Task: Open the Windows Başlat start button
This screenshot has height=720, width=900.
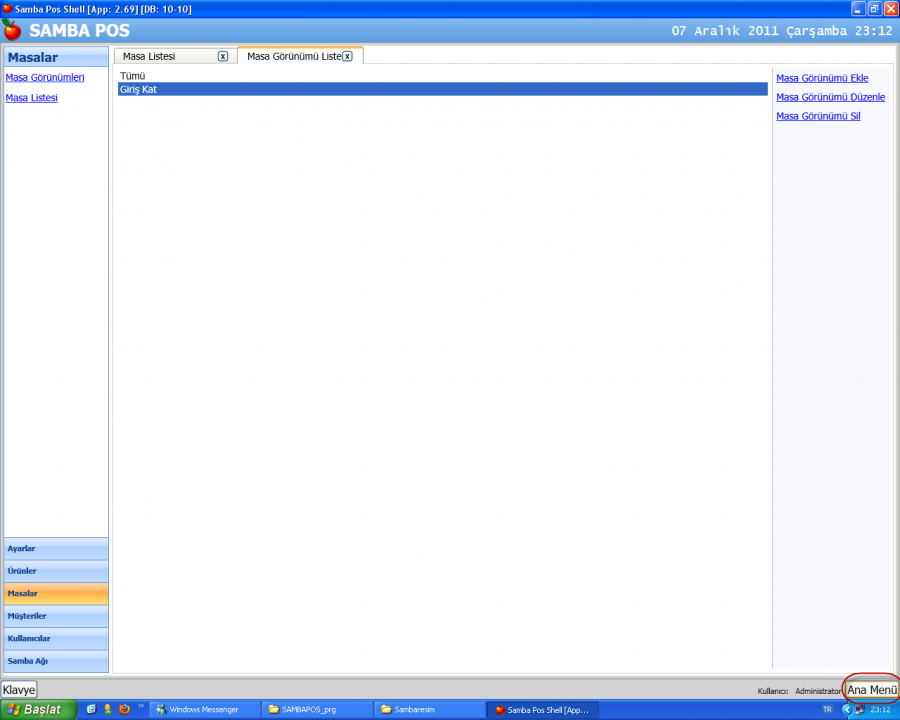Action: pyautogui.click(x=38, y=710)
